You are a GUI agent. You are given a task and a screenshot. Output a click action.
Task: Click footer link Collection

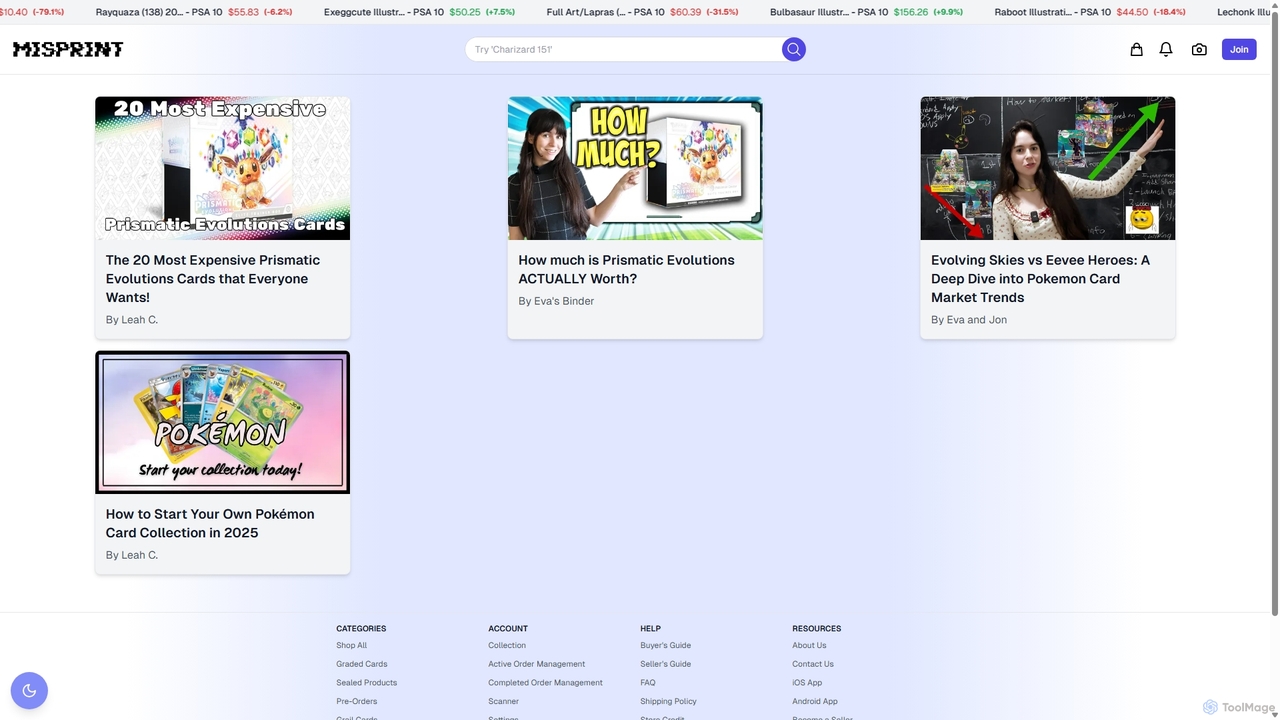507,645
